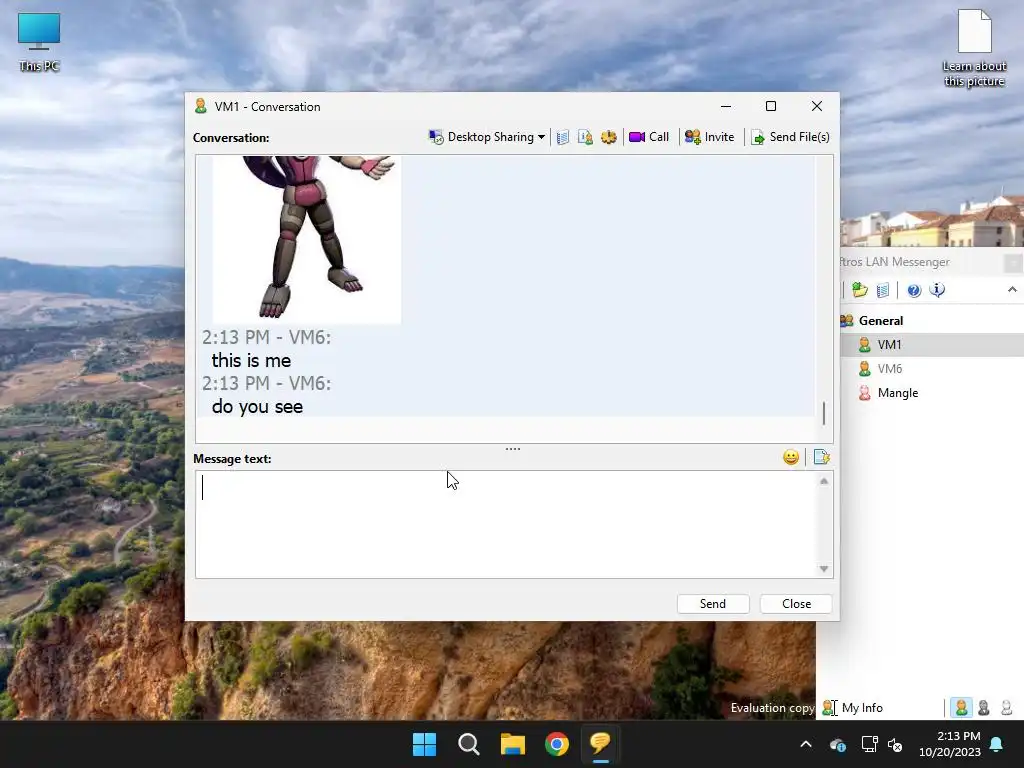Open received files folder icon in Softros Messenger
Image resolution: width=1024 pixels, height=768 pixels.
(859, 290)
